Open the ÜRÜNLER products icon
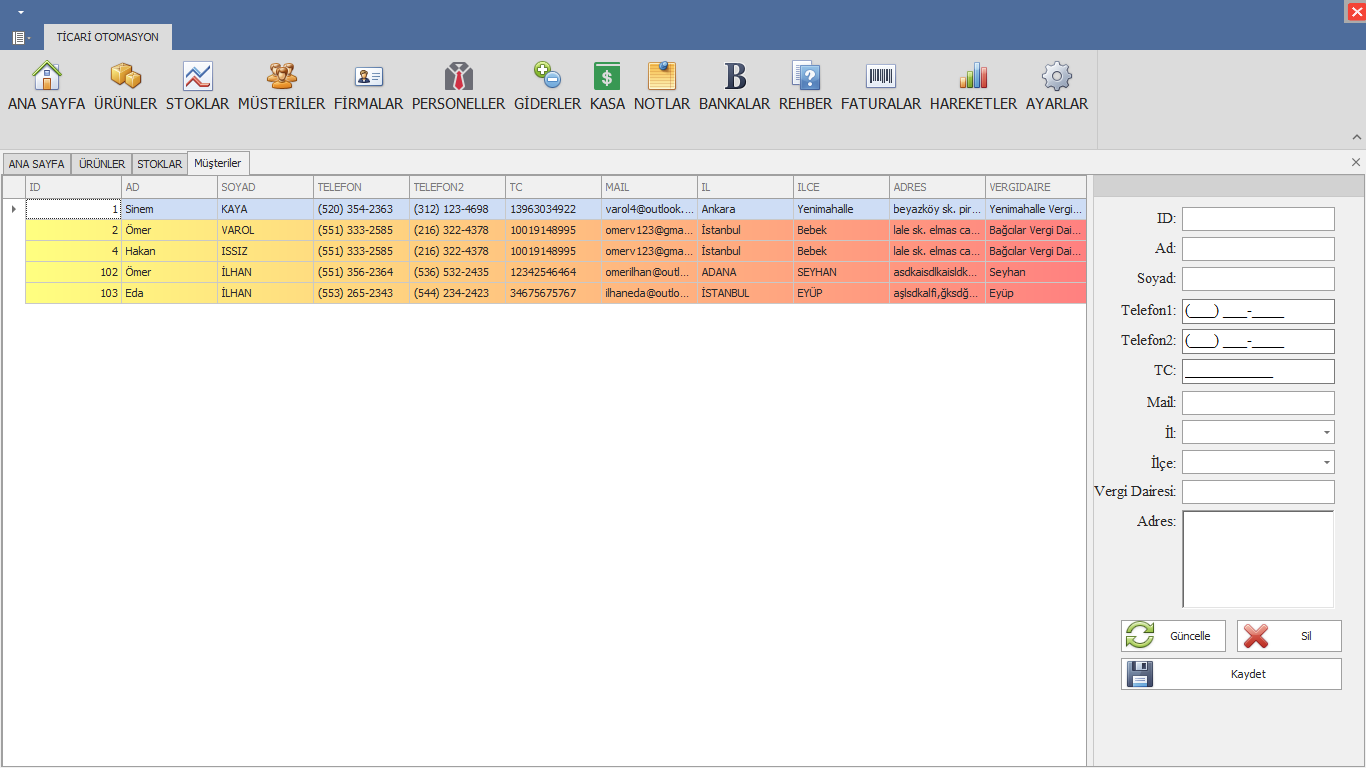The width and height of the screenshot is (1366, 768). click(x=125, y=77)
